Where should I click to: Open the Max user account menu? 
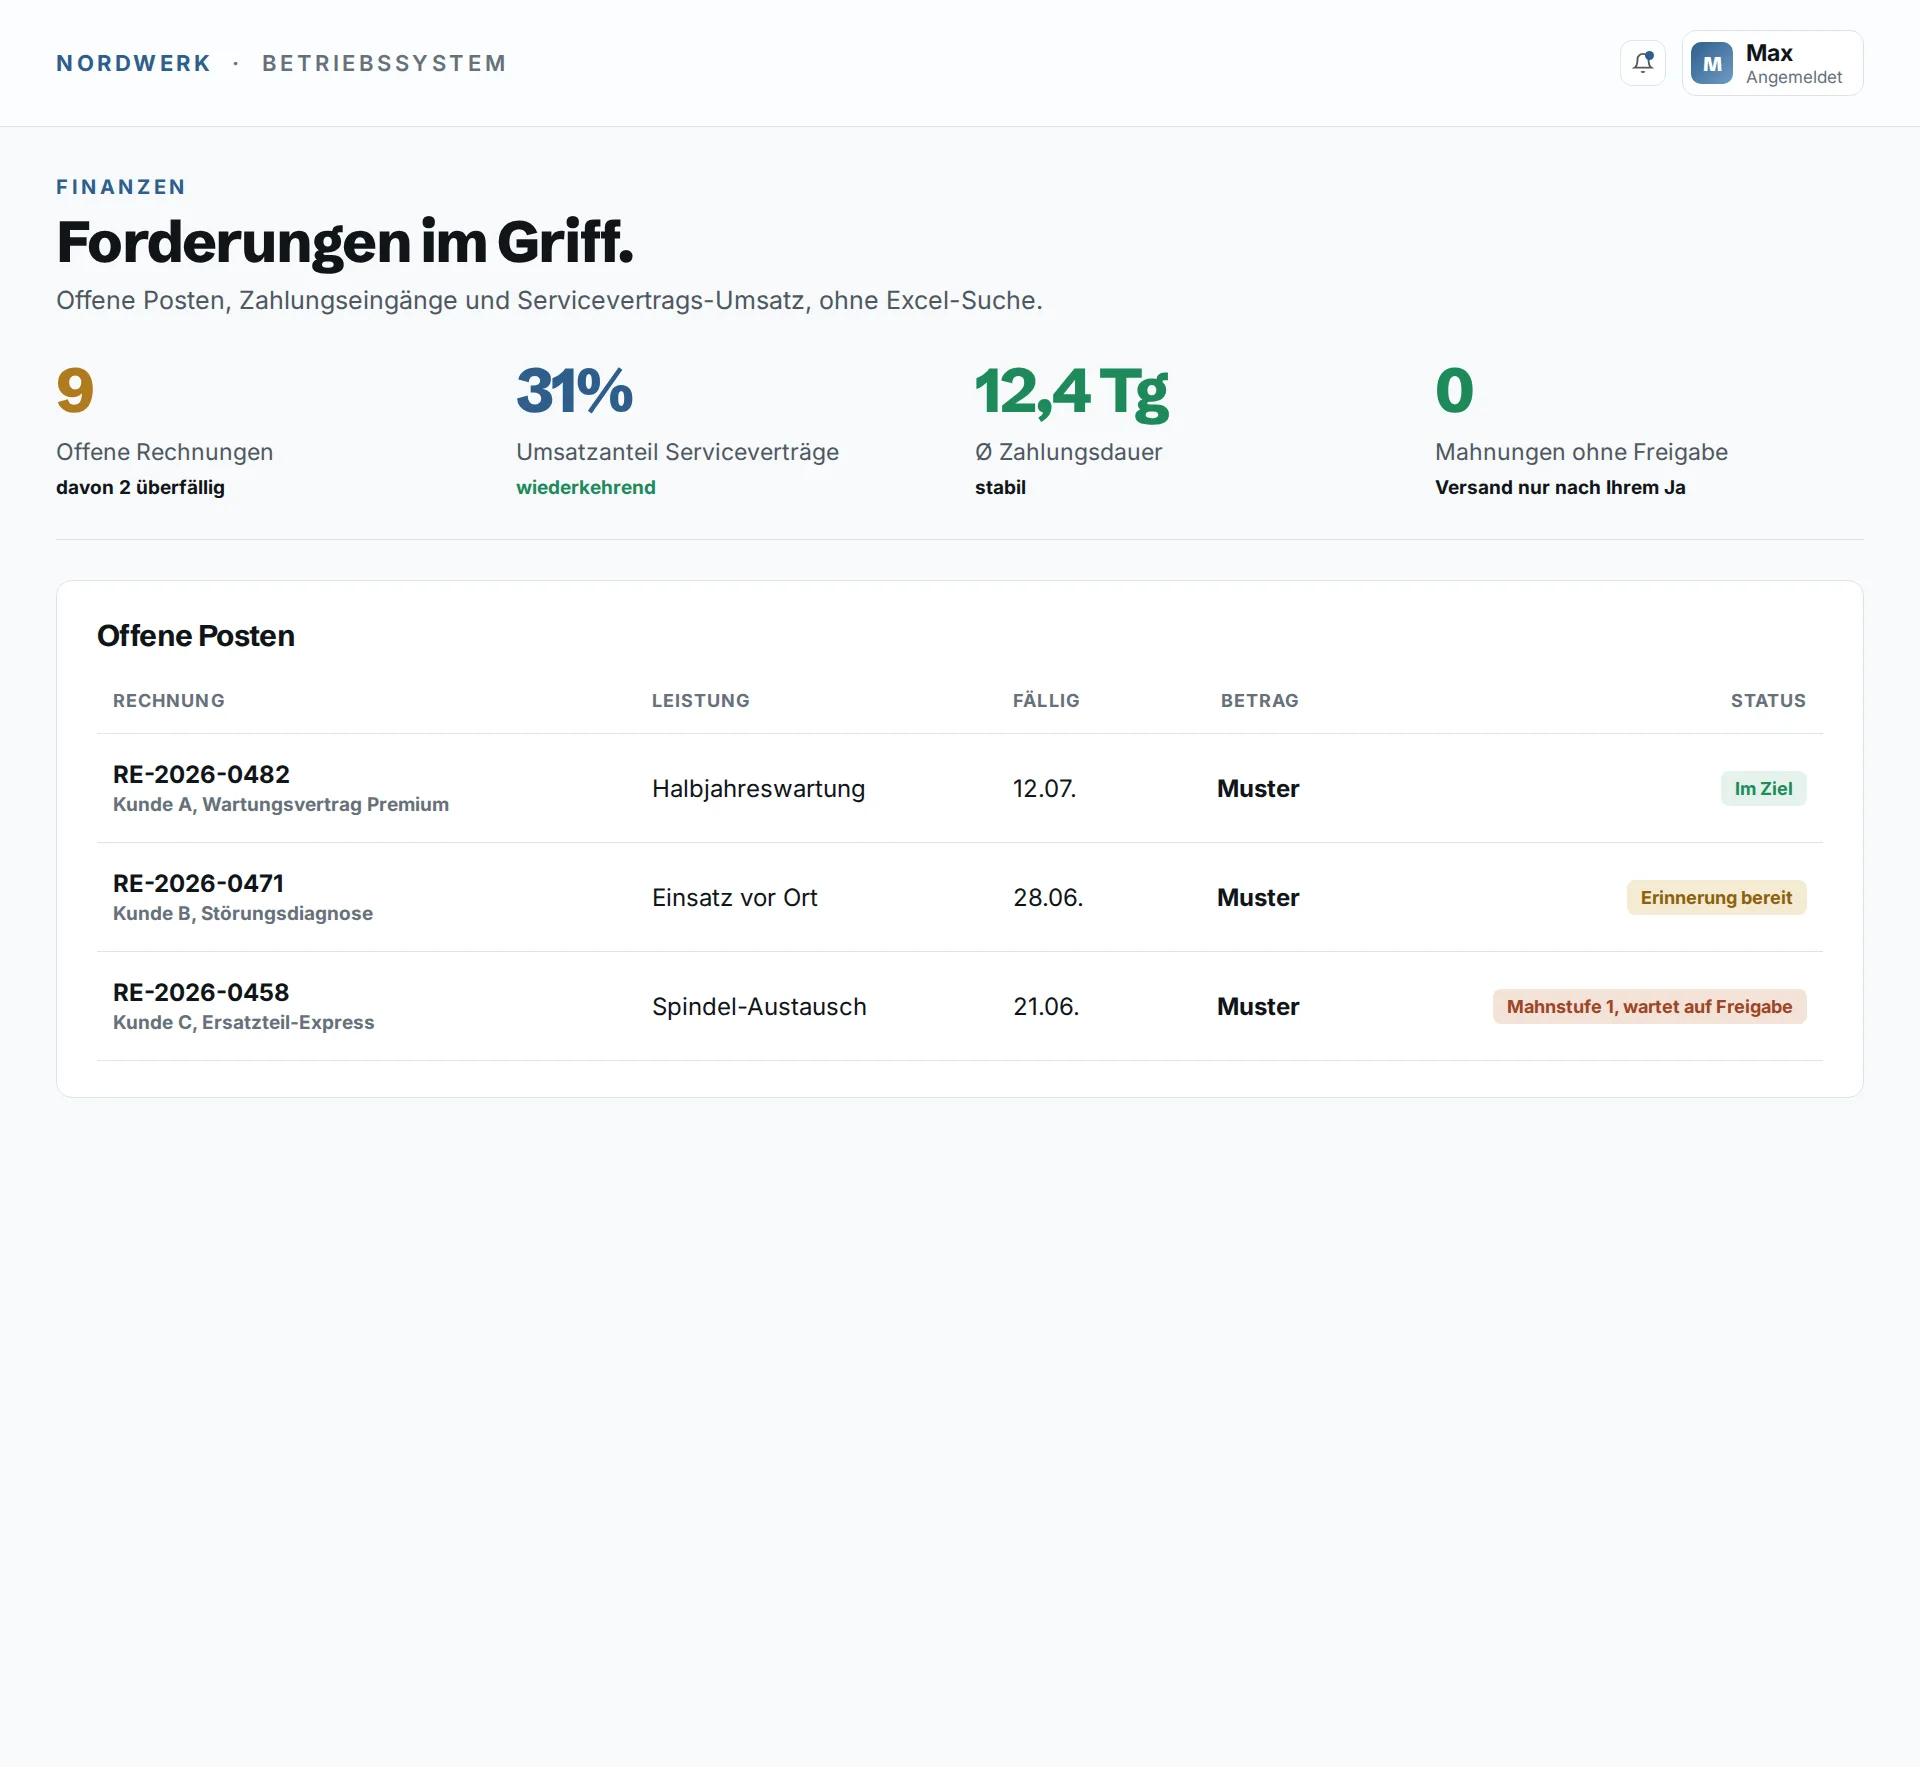point(1772,63)
